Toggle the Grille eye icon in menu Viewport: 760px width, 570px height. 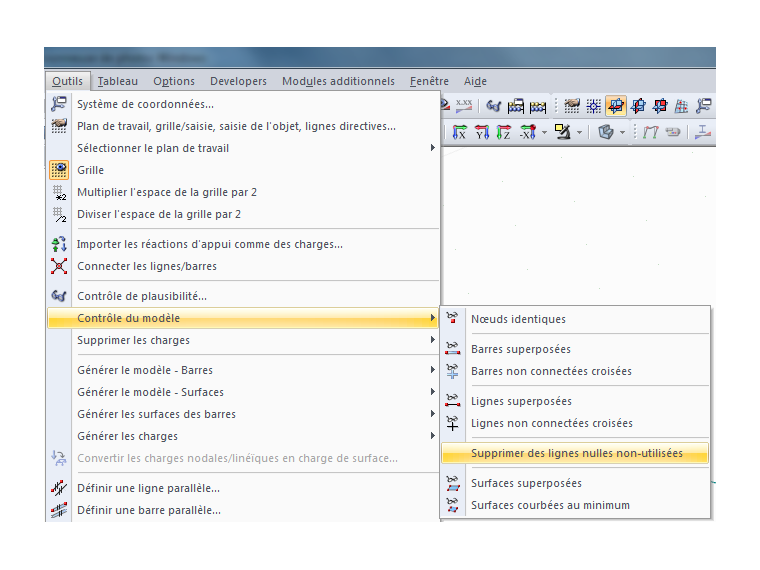point(59,170)
